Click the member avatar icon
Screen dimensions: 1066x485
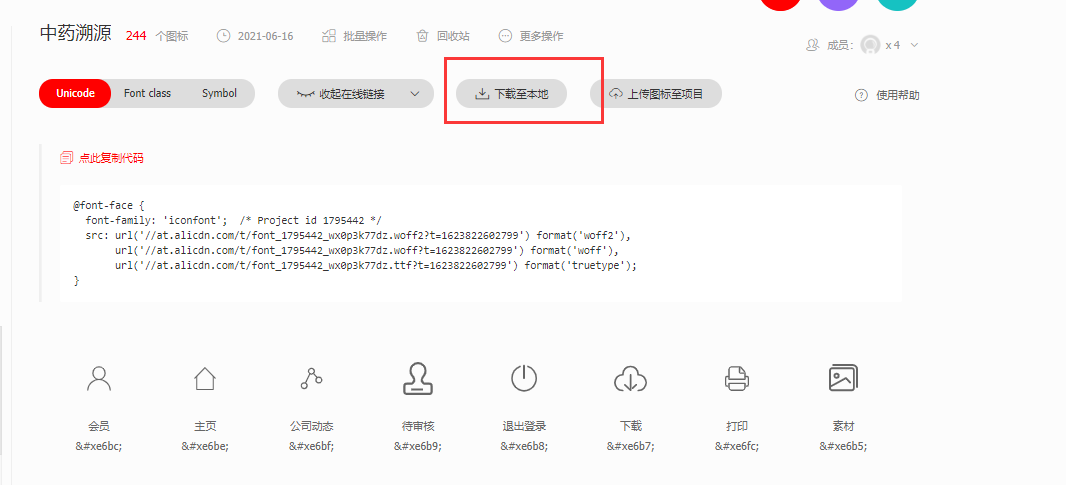coord(870,45)
